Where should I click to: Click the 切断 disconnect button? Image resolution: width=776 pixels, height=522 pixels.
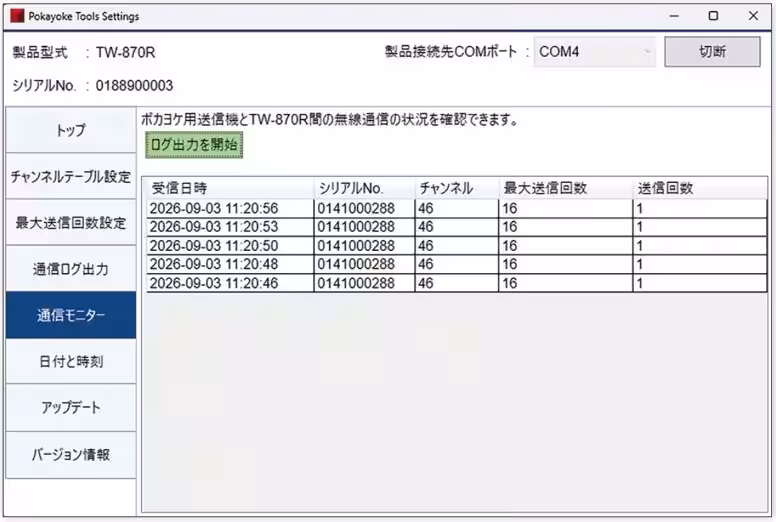(712, 51)
